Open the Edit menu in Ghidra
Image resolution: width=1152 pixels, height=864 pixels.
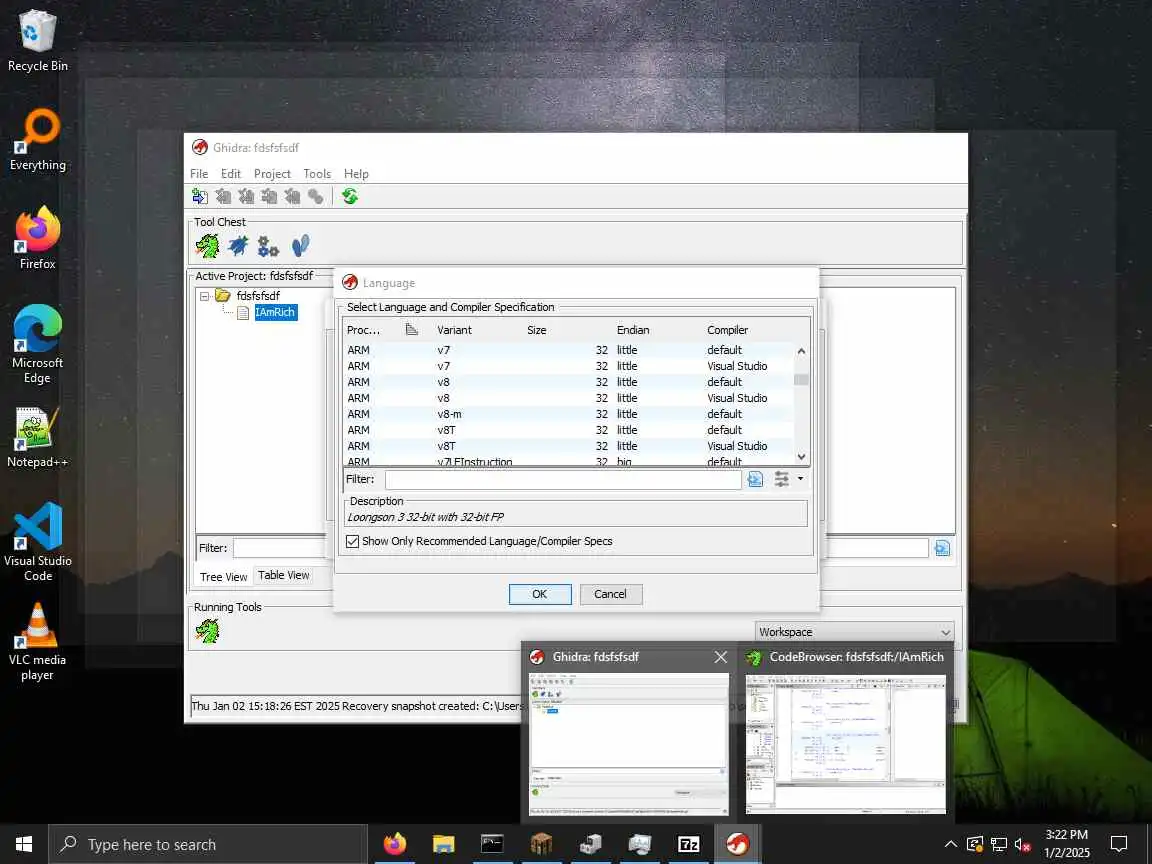click(x=231, y=174)
